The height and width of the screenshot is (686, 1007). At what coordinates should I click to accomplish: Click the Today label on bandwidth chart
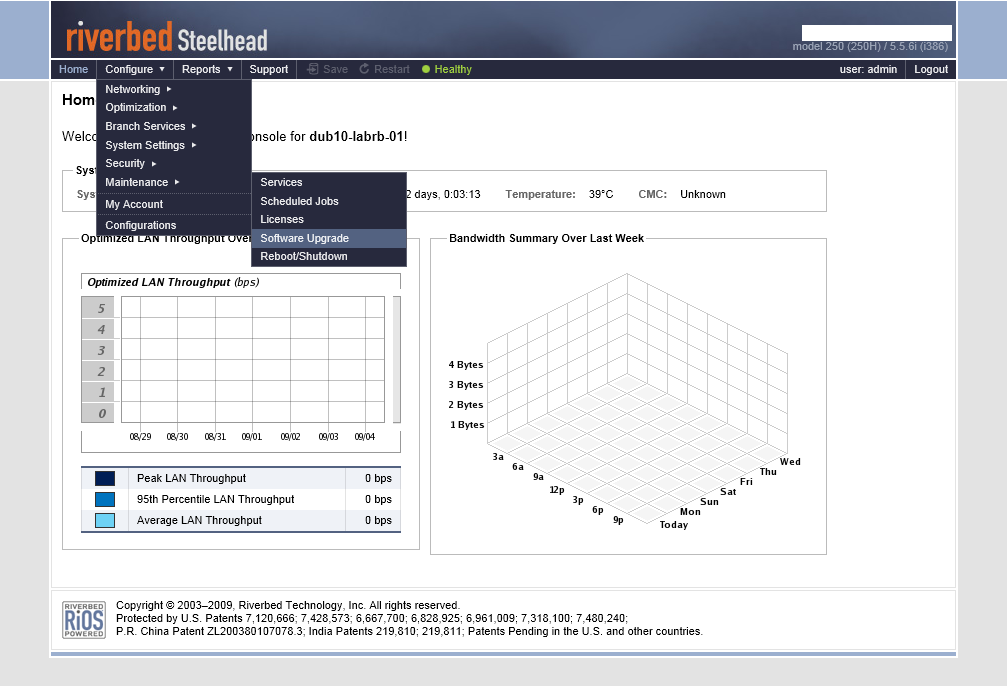[674, 525]
